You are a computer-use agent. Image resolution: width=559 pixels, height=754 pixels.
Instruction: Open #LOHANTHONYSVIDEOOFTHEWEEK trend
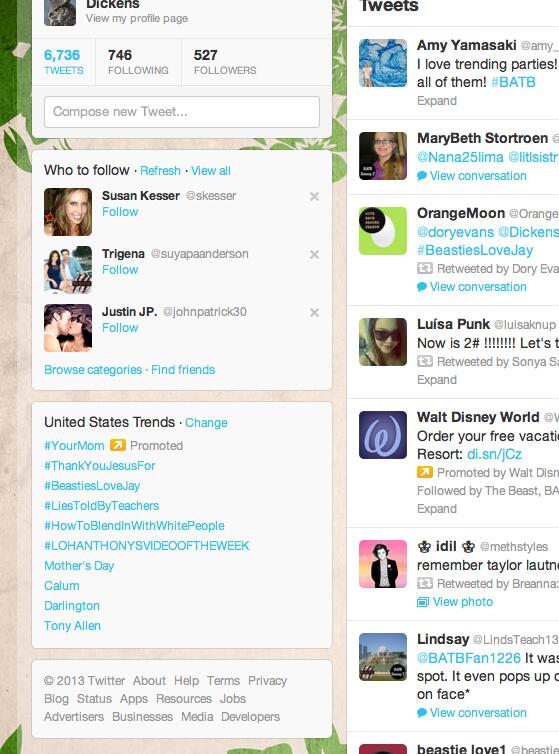(147, 546)
